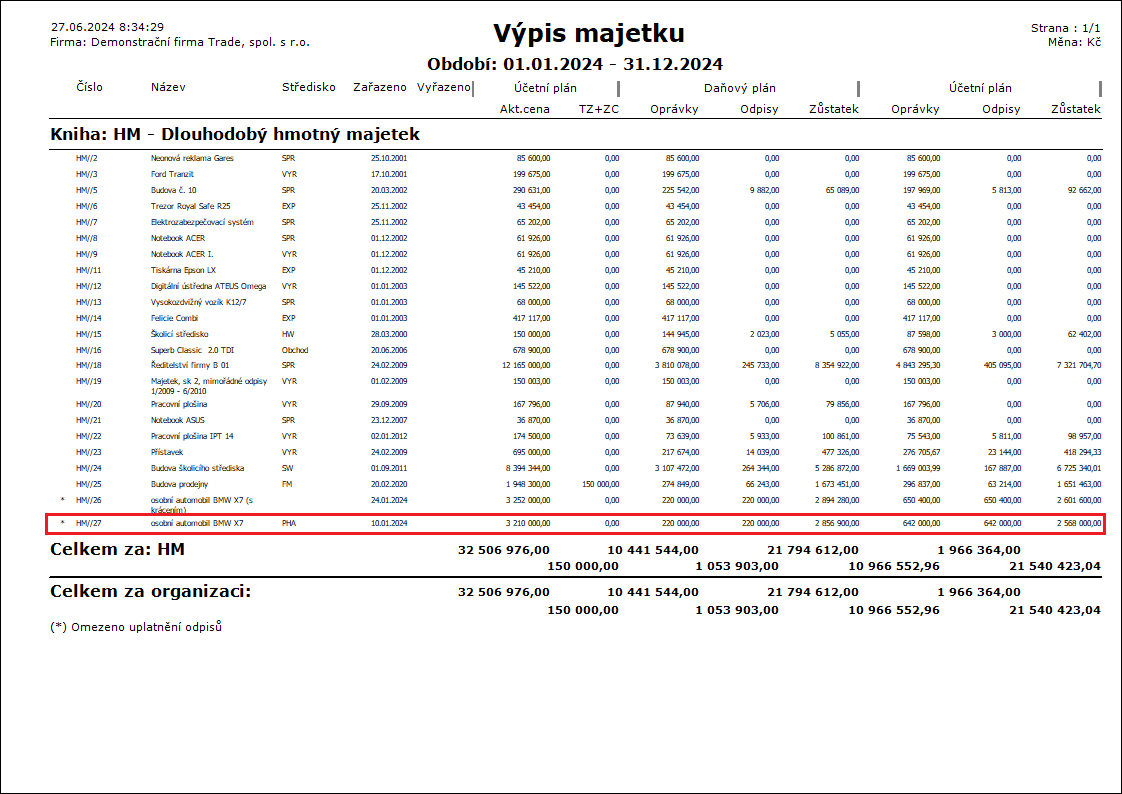The height and width of the screenshot is (794, 1122).
Task: Click the cost centre value "PHA"
Action: [x=289, y=523]
